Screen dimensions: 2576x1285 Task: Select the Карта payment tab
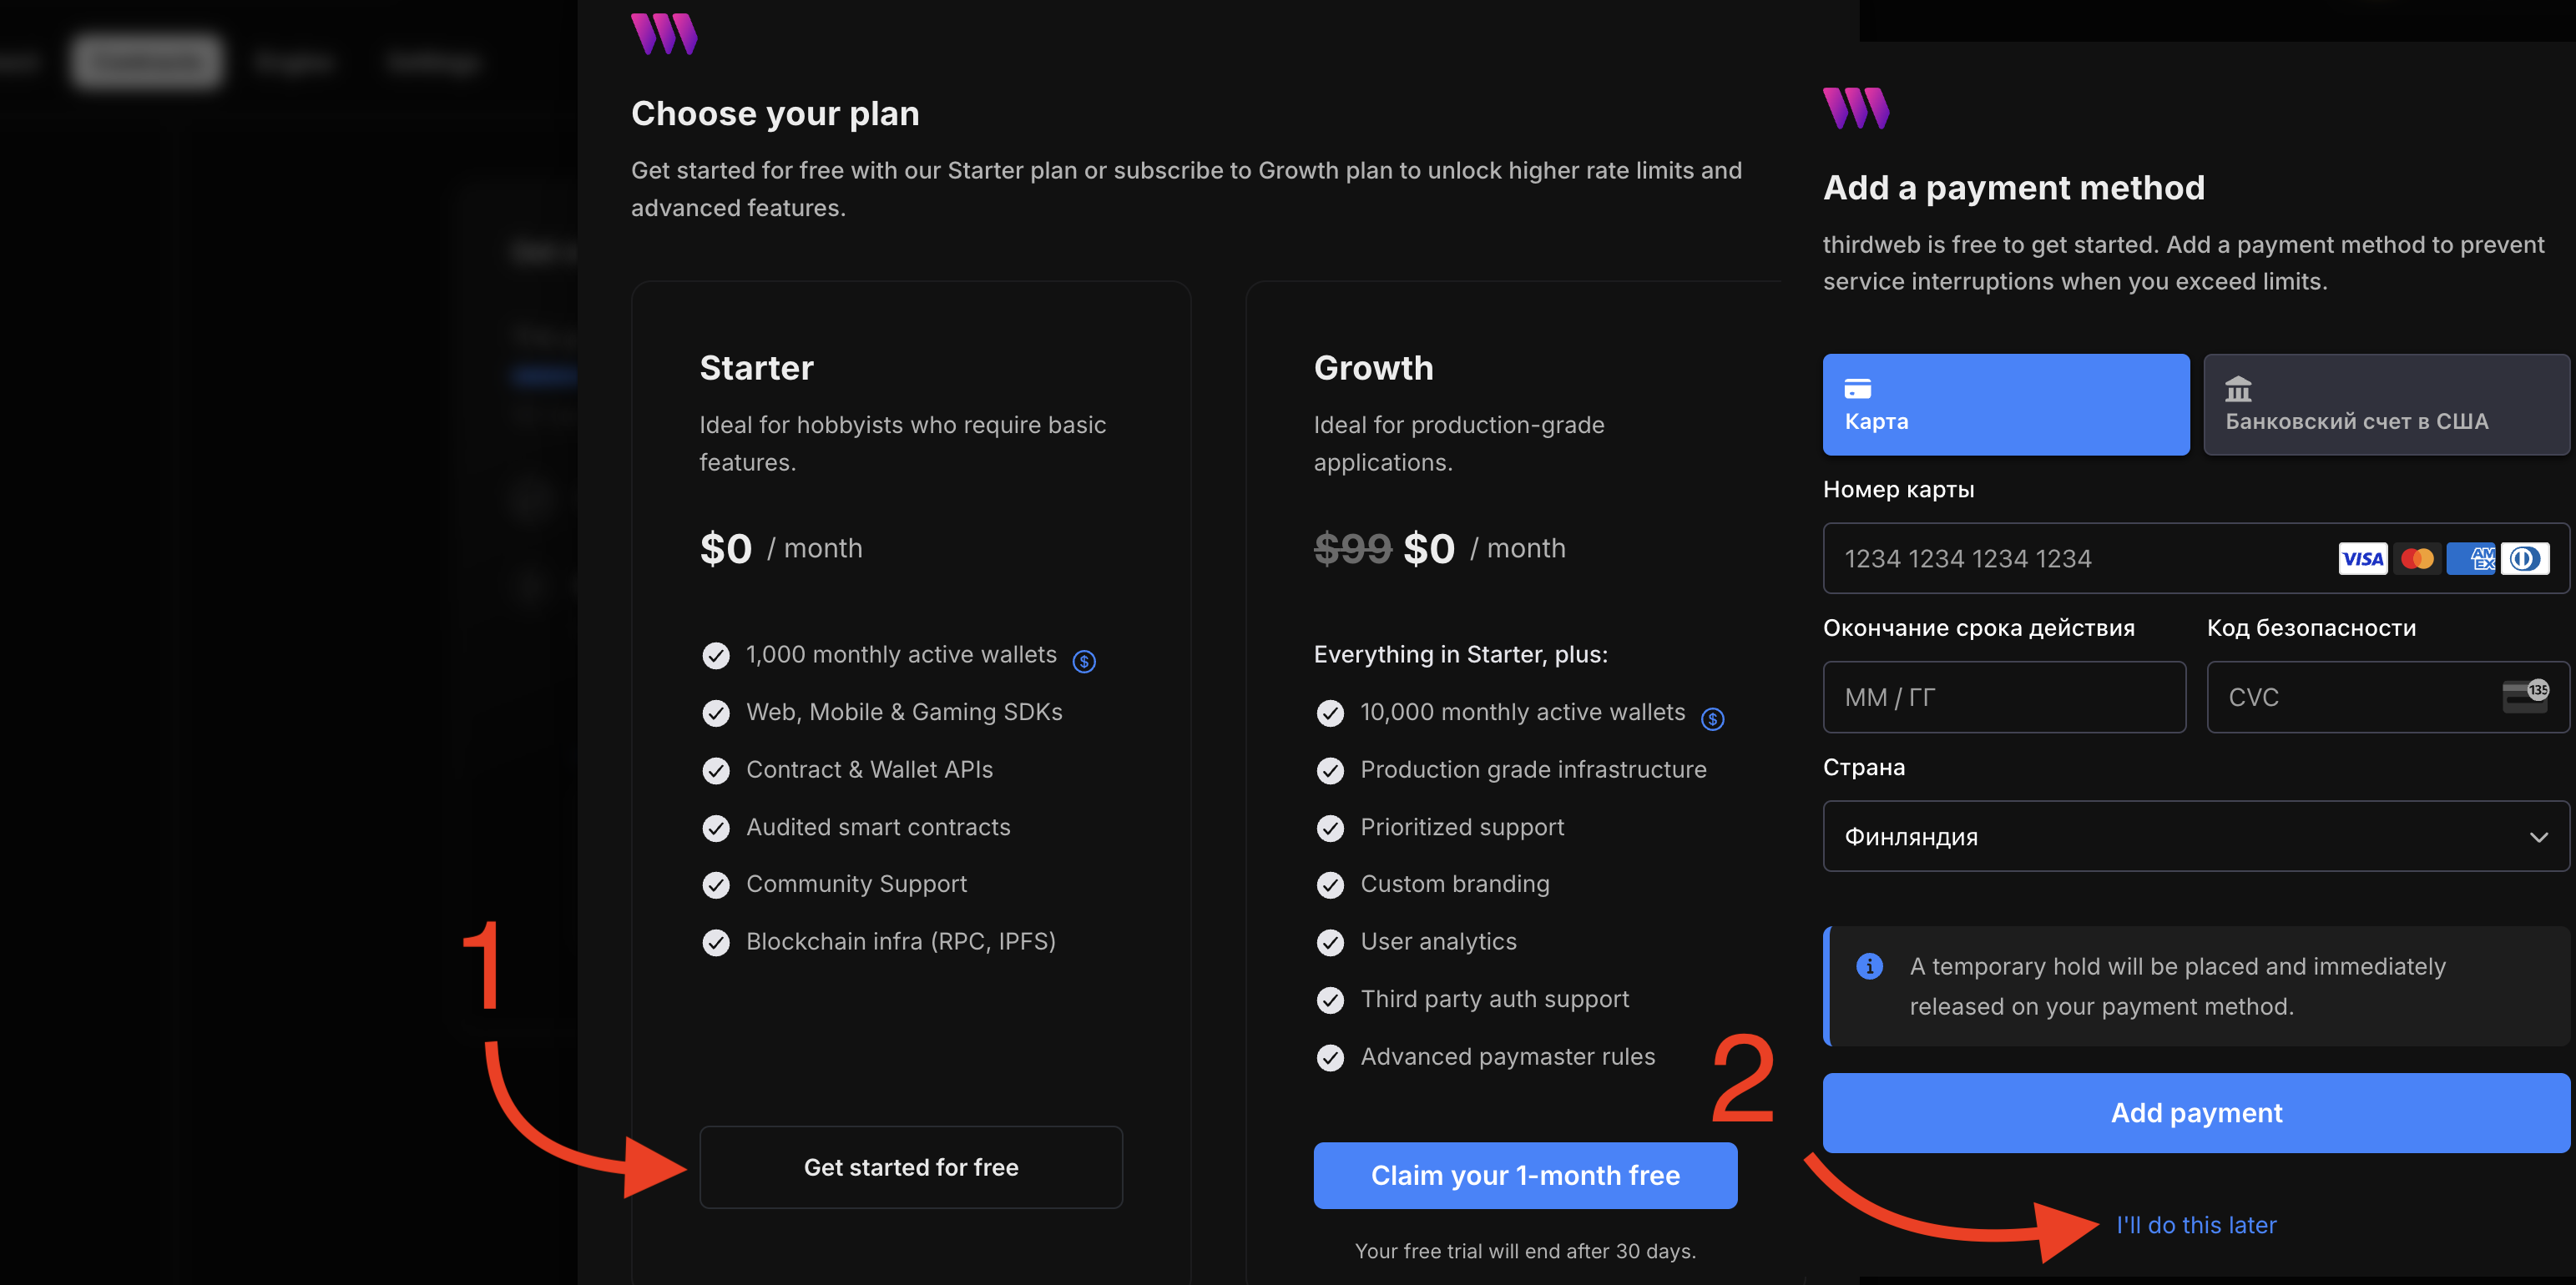pyautogui.click(x=2006, y=404)
